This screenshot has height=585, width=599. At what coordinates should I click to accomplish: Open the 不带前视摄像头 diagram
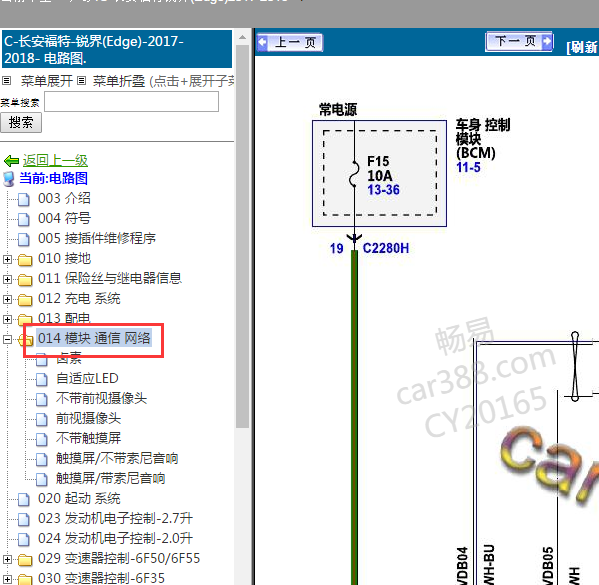click(101, 398)
